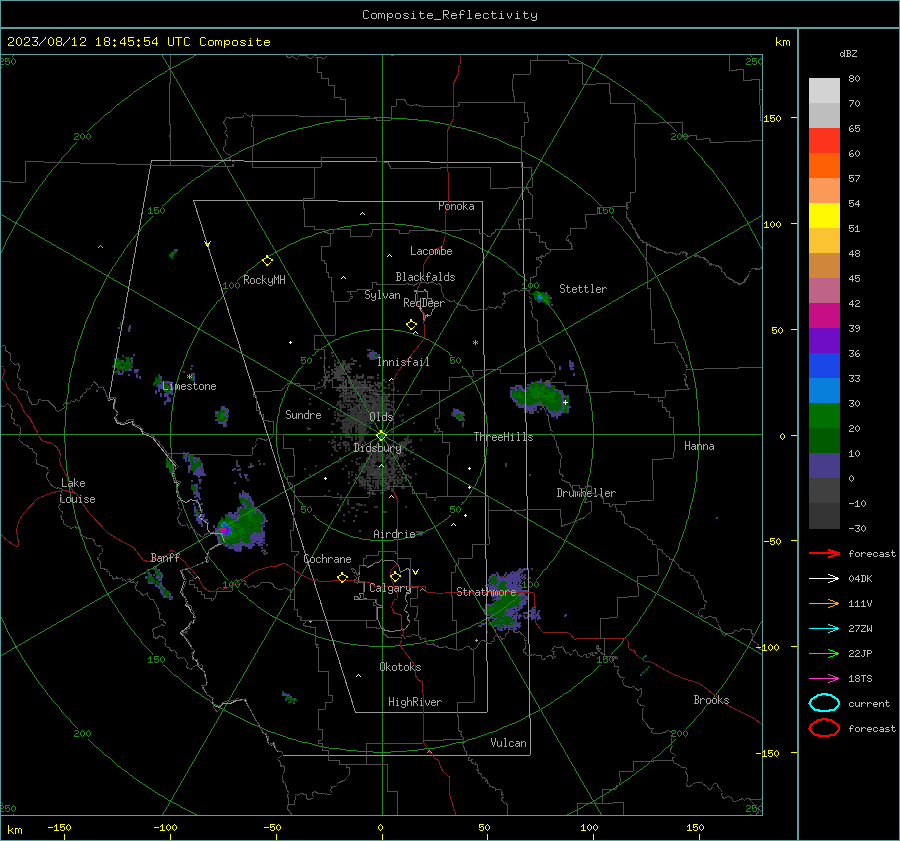Click the magenta 18TS arrow in legend
900x841 pixels.
pos(824,679)
